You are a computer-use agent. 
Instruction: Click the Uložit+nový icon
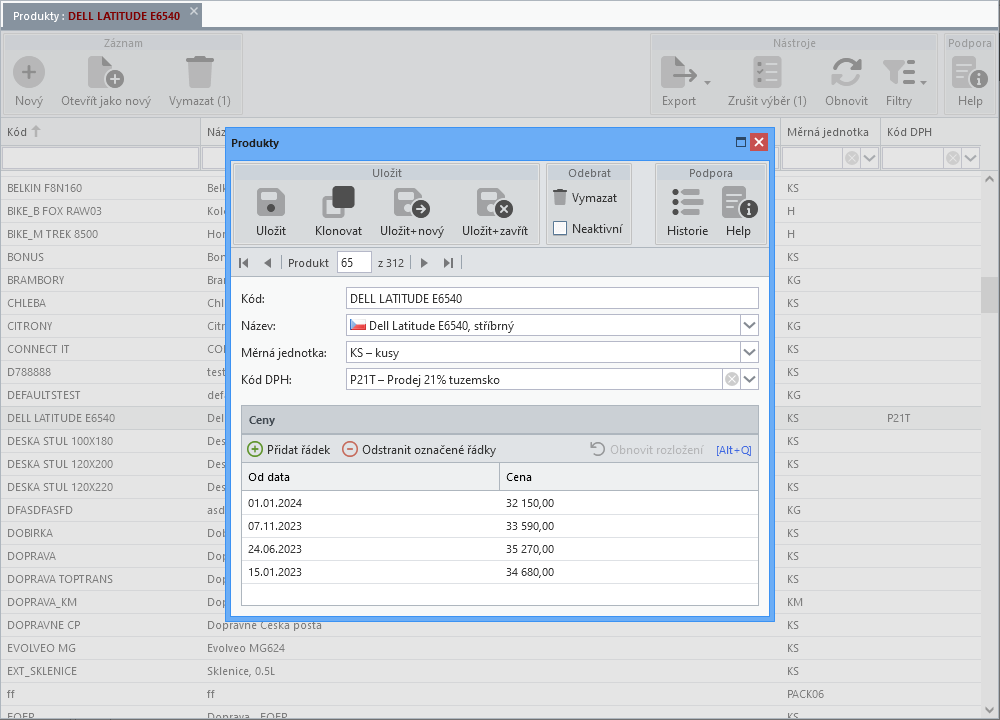coord(411,203)
